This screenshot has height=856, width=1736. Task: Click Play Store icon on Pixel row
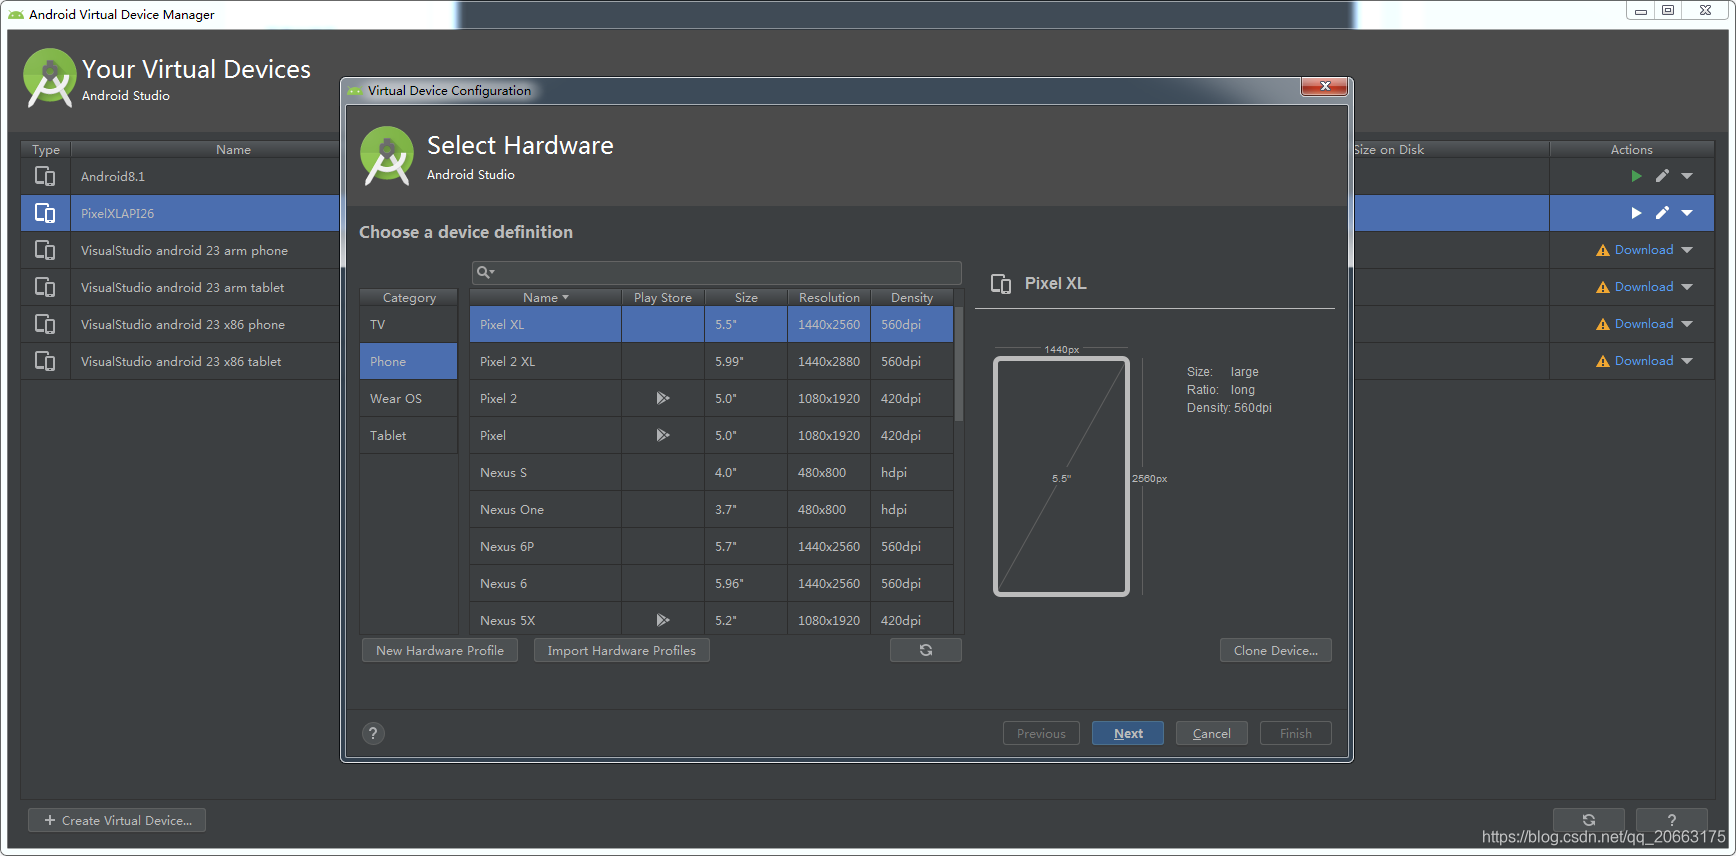tap(662, 435)
